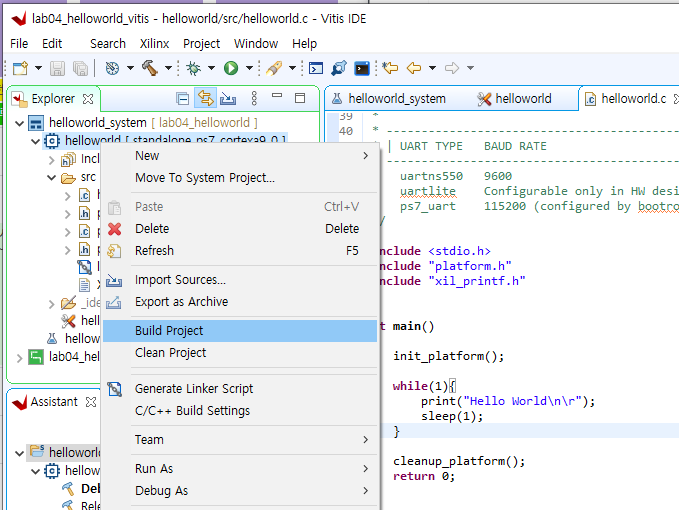The width and height of the screenshot is (679, 510).
Task: Select Import Sources from context menu
Action: (x=240, y=280)
